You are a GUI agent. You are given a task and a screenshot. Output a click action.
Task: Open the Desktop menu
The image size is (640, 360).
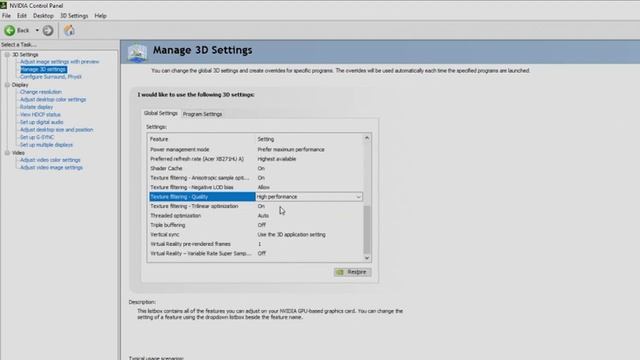coord(43,16)
